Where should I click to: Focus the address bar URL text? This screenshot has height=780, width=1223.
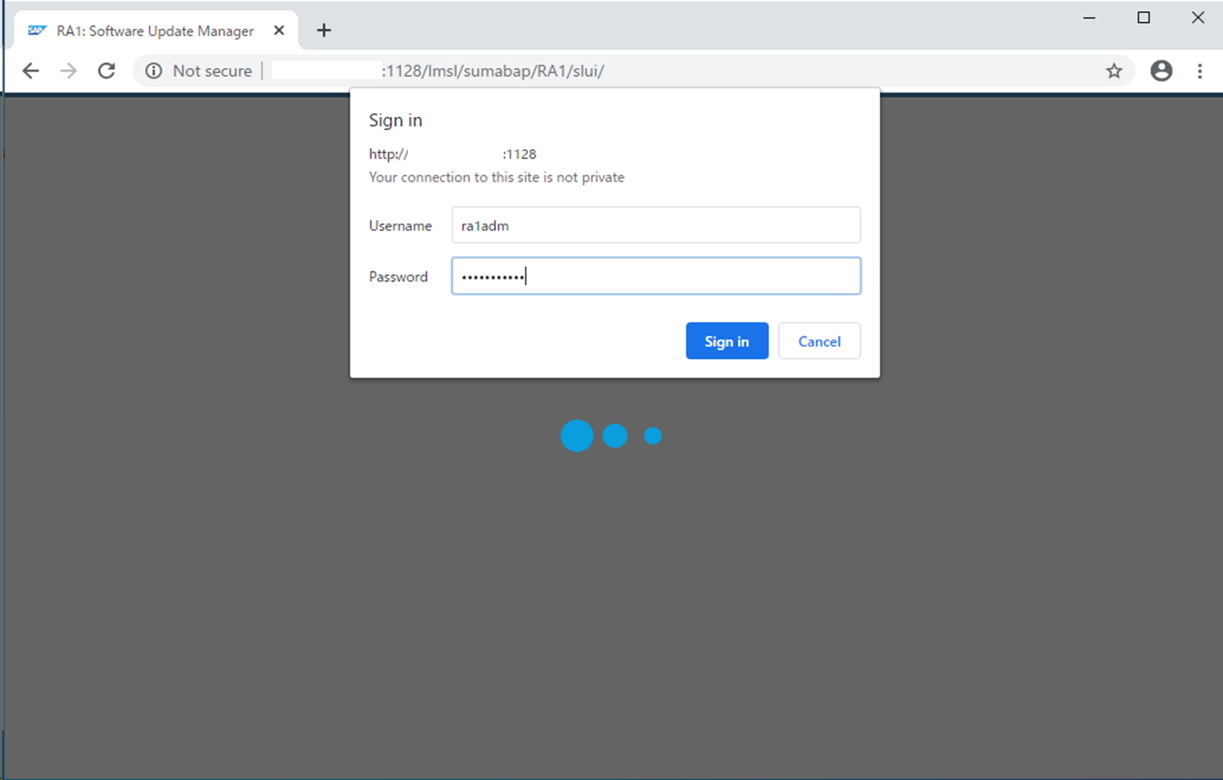(492, 71)
